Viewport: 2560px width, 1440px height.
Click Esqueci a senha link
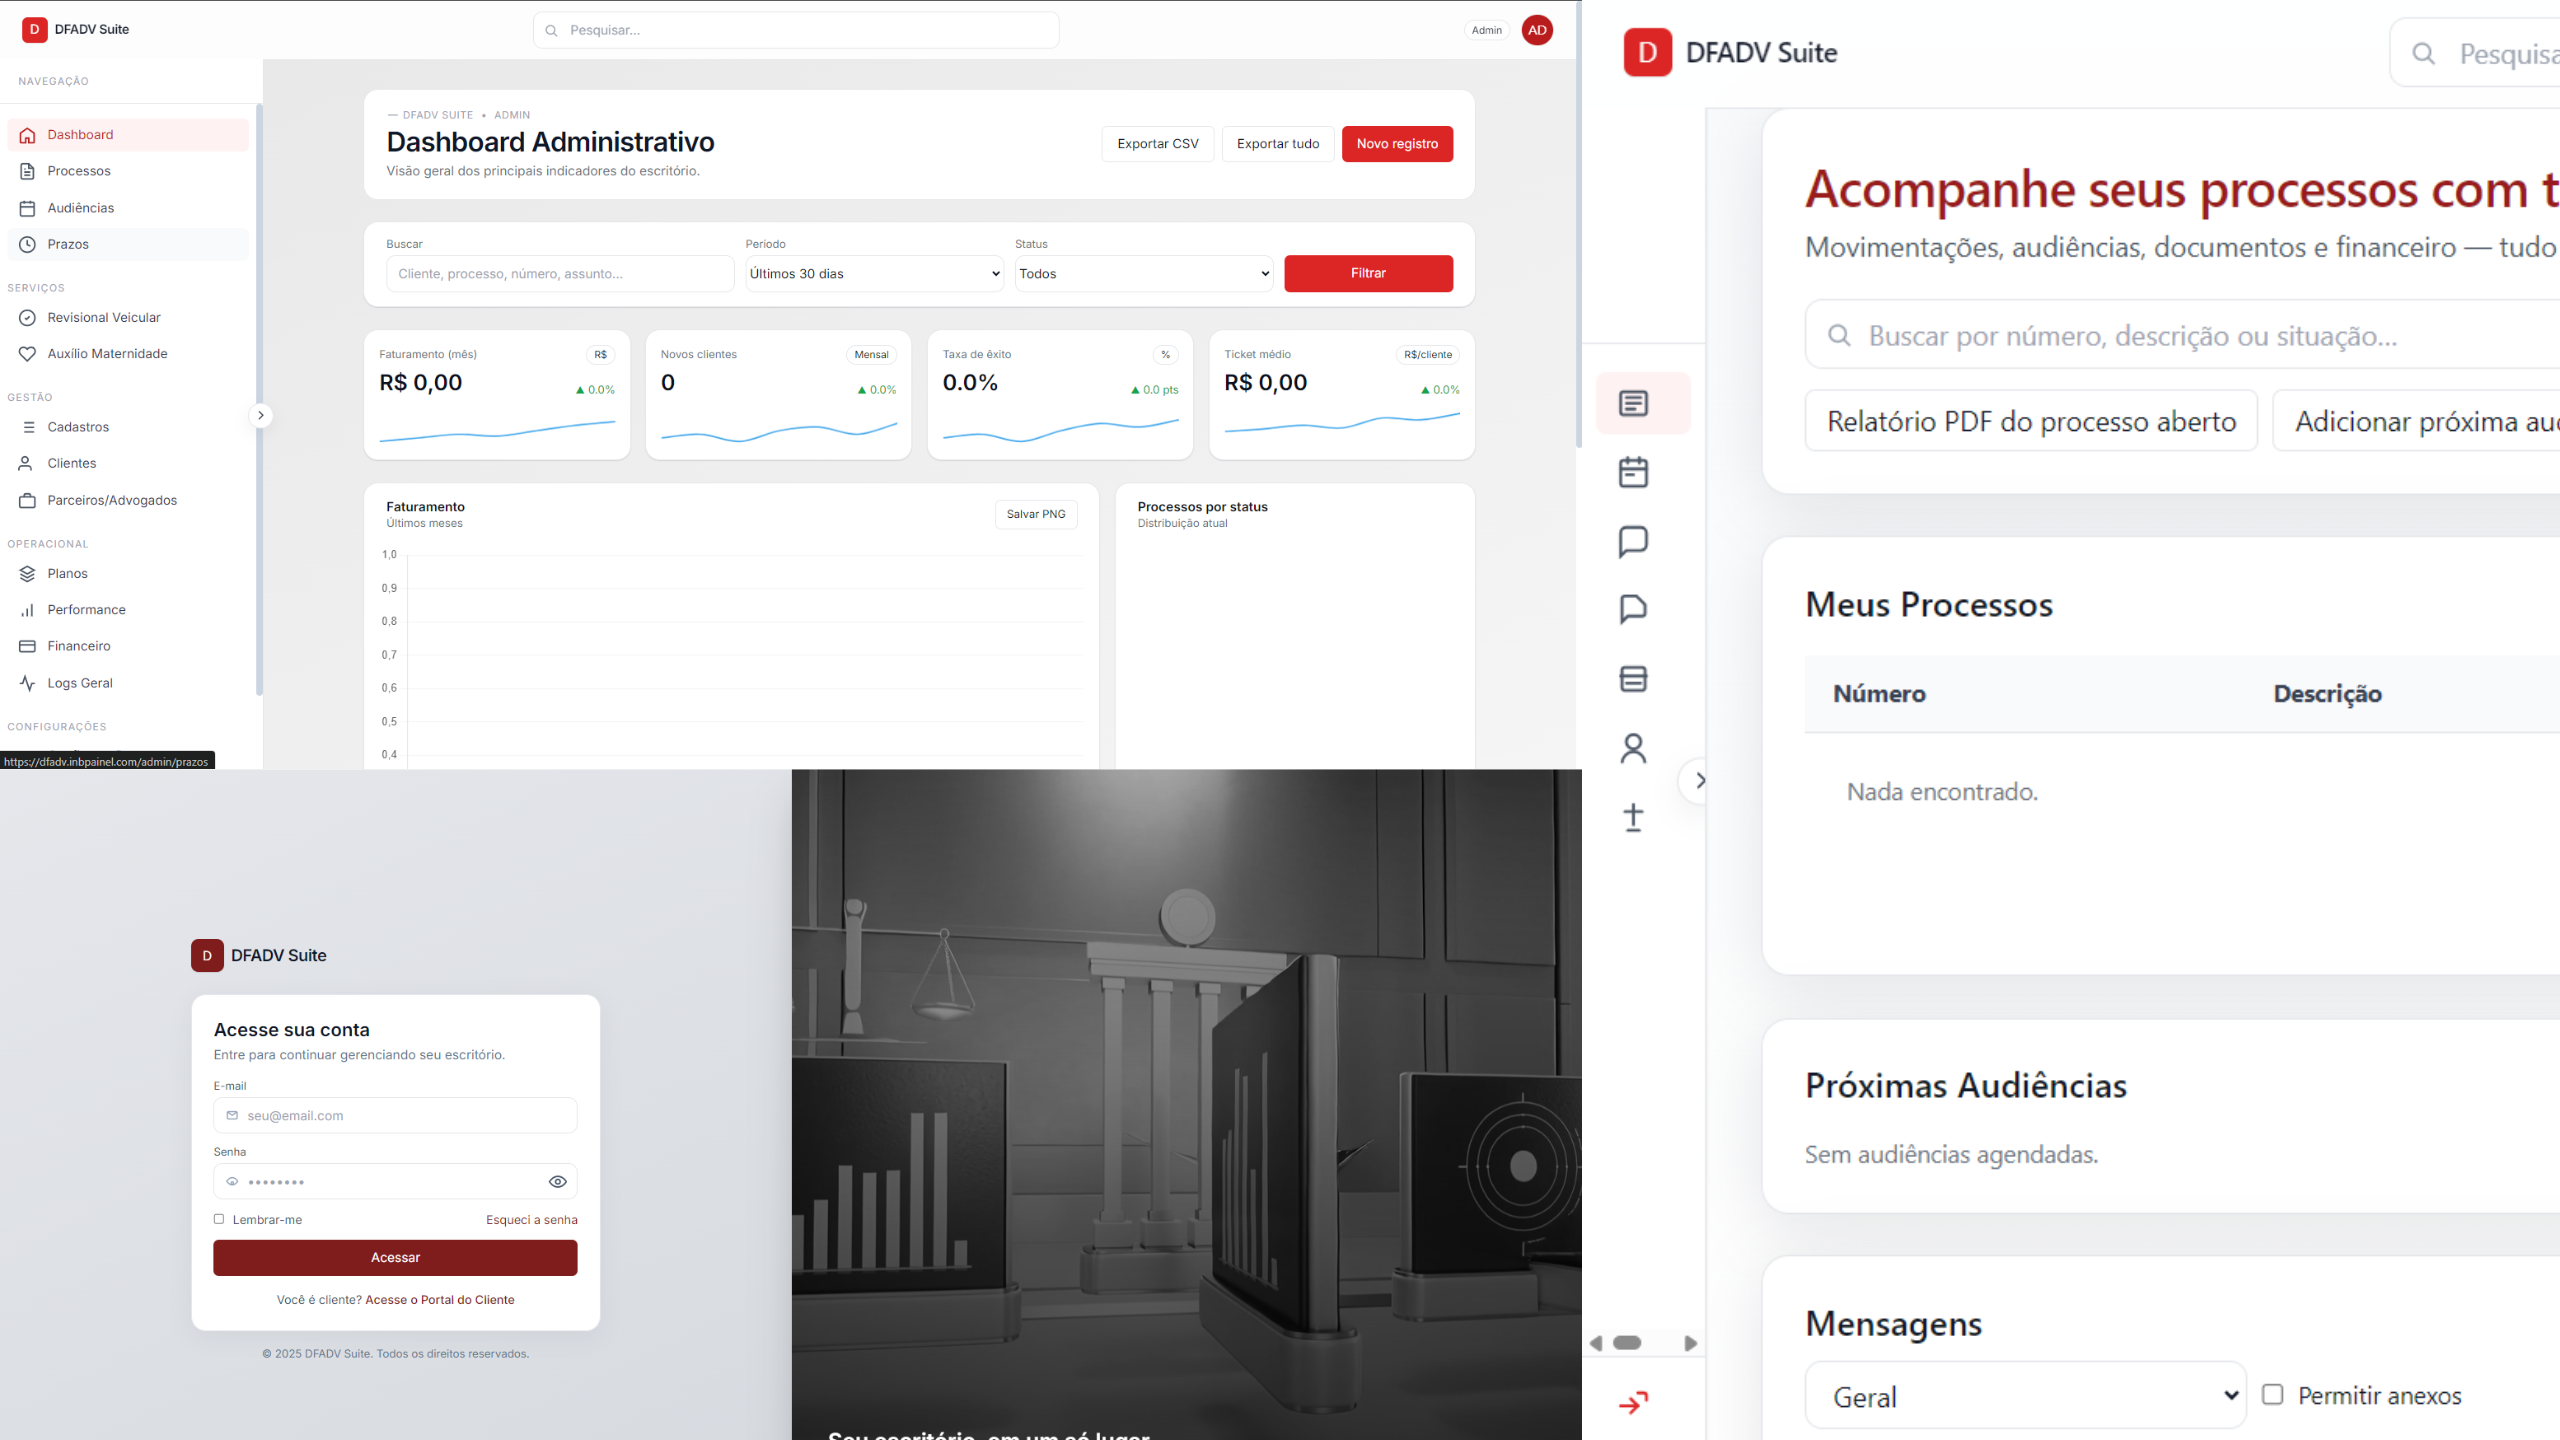click(531, 1220)
